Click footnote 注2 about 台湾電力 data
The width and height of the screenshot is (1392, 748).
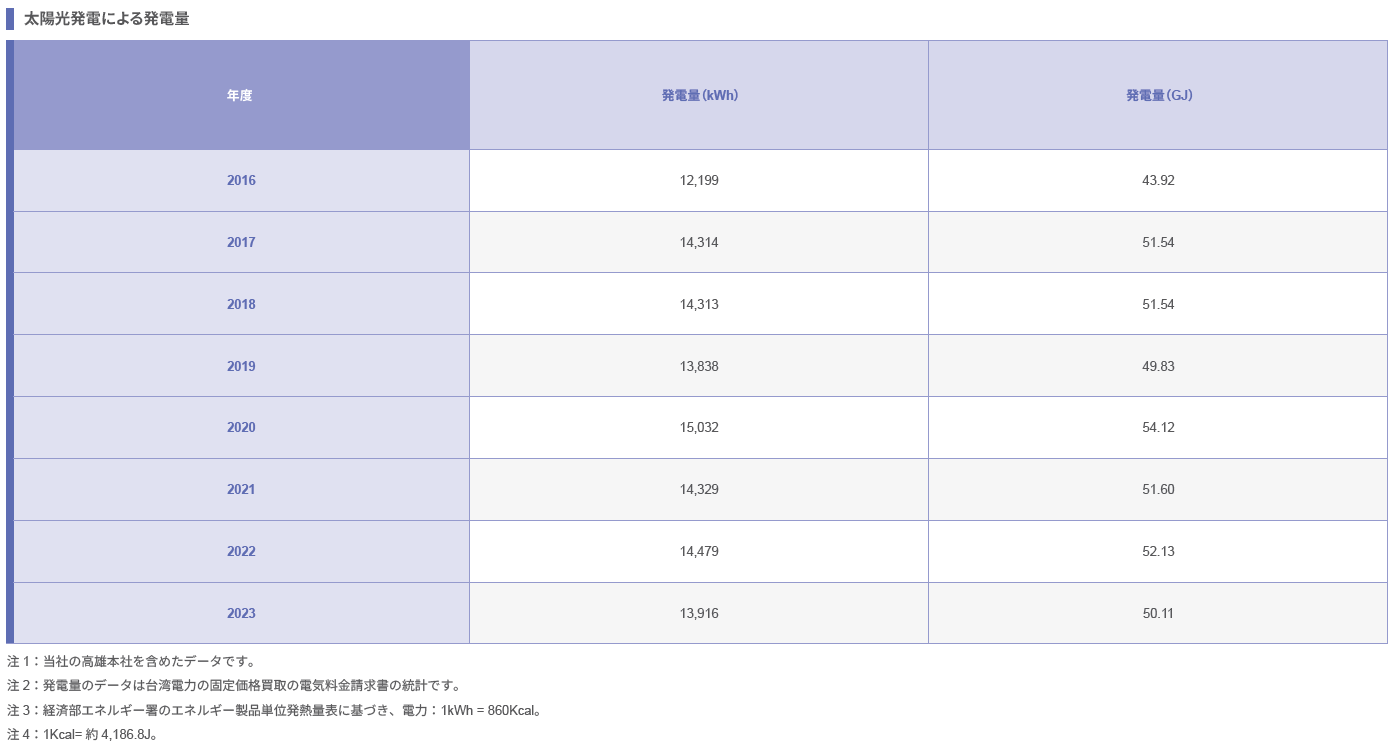click(233, 686)
